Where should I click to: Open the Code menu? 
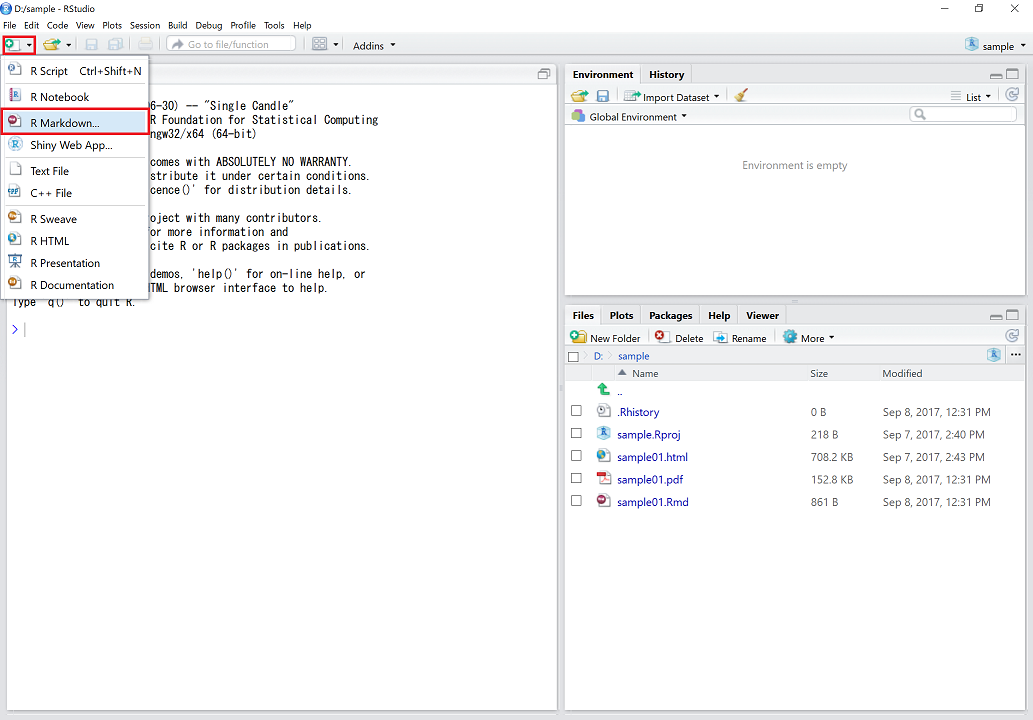[x=57, y=25]
